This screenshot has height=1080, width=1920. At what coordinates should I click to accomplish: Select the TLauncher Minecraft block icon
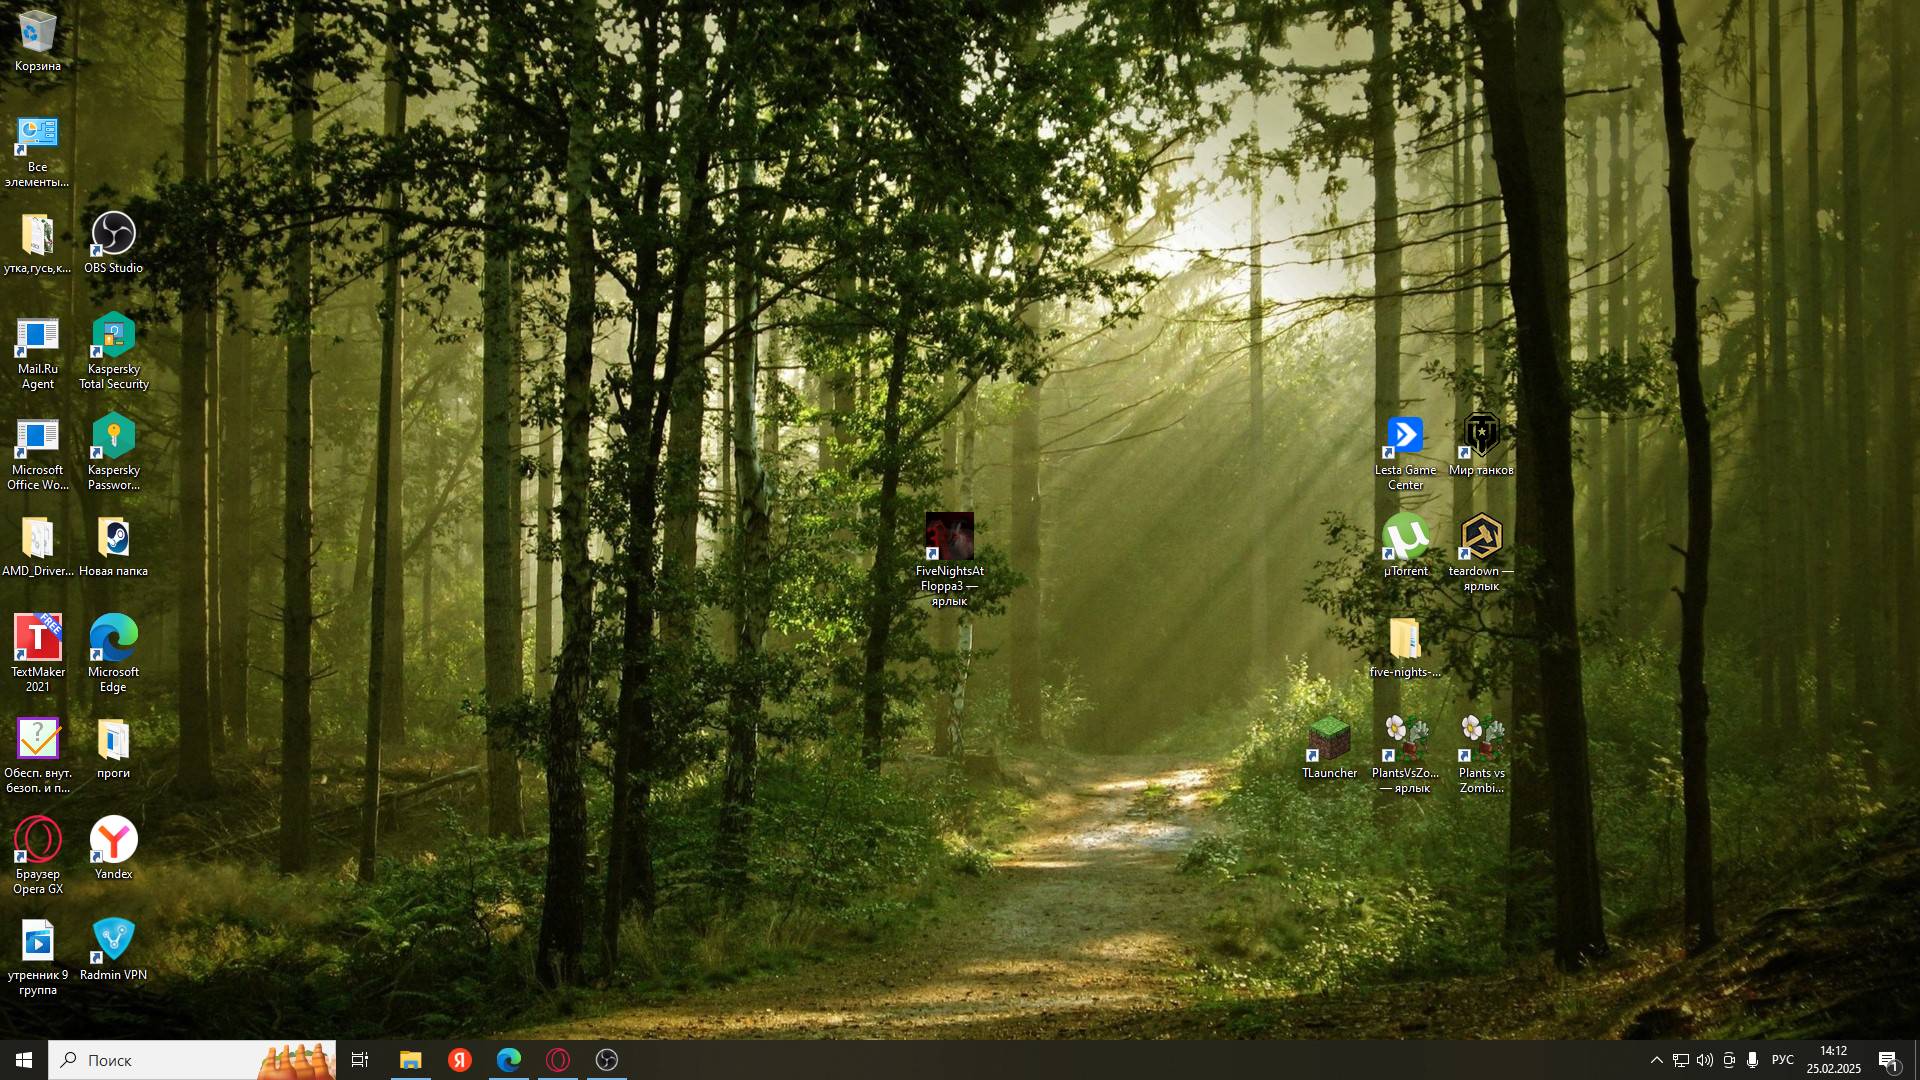click(x=1329, y=740)
